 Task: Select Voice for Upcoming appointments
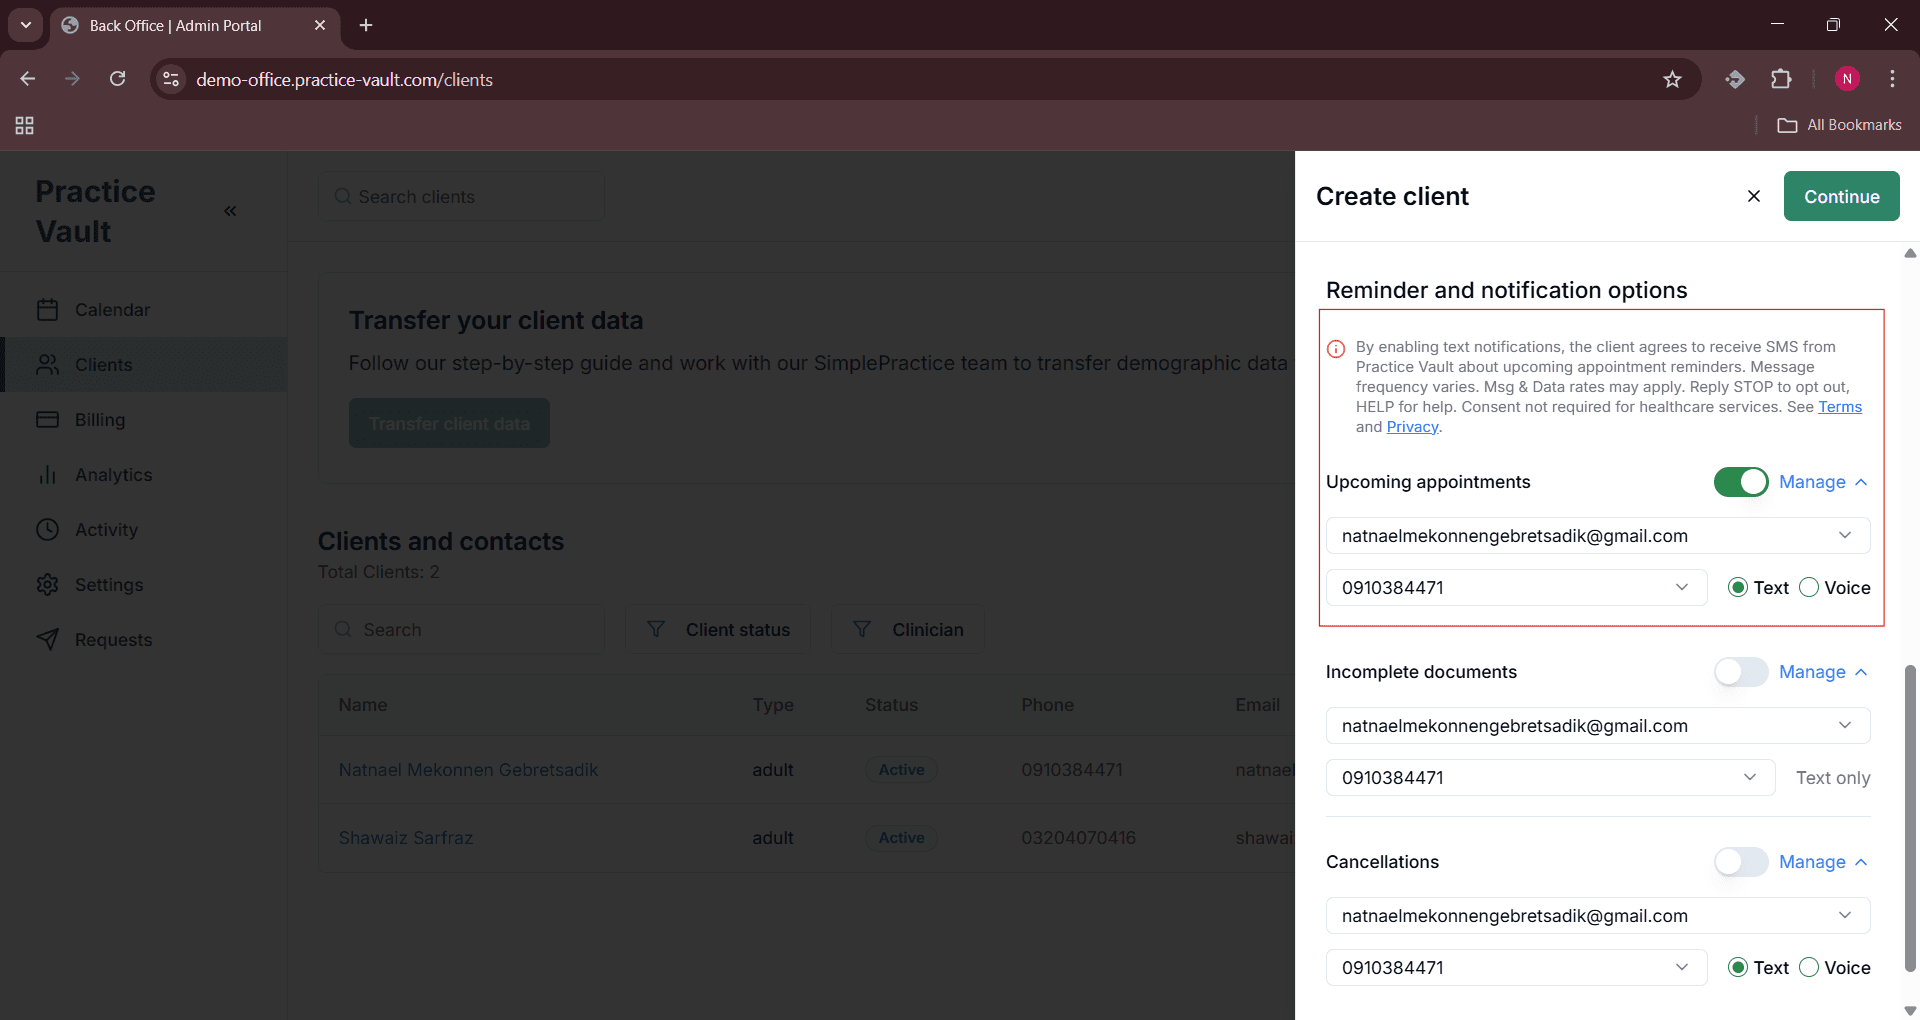[x=1809, y=588]
